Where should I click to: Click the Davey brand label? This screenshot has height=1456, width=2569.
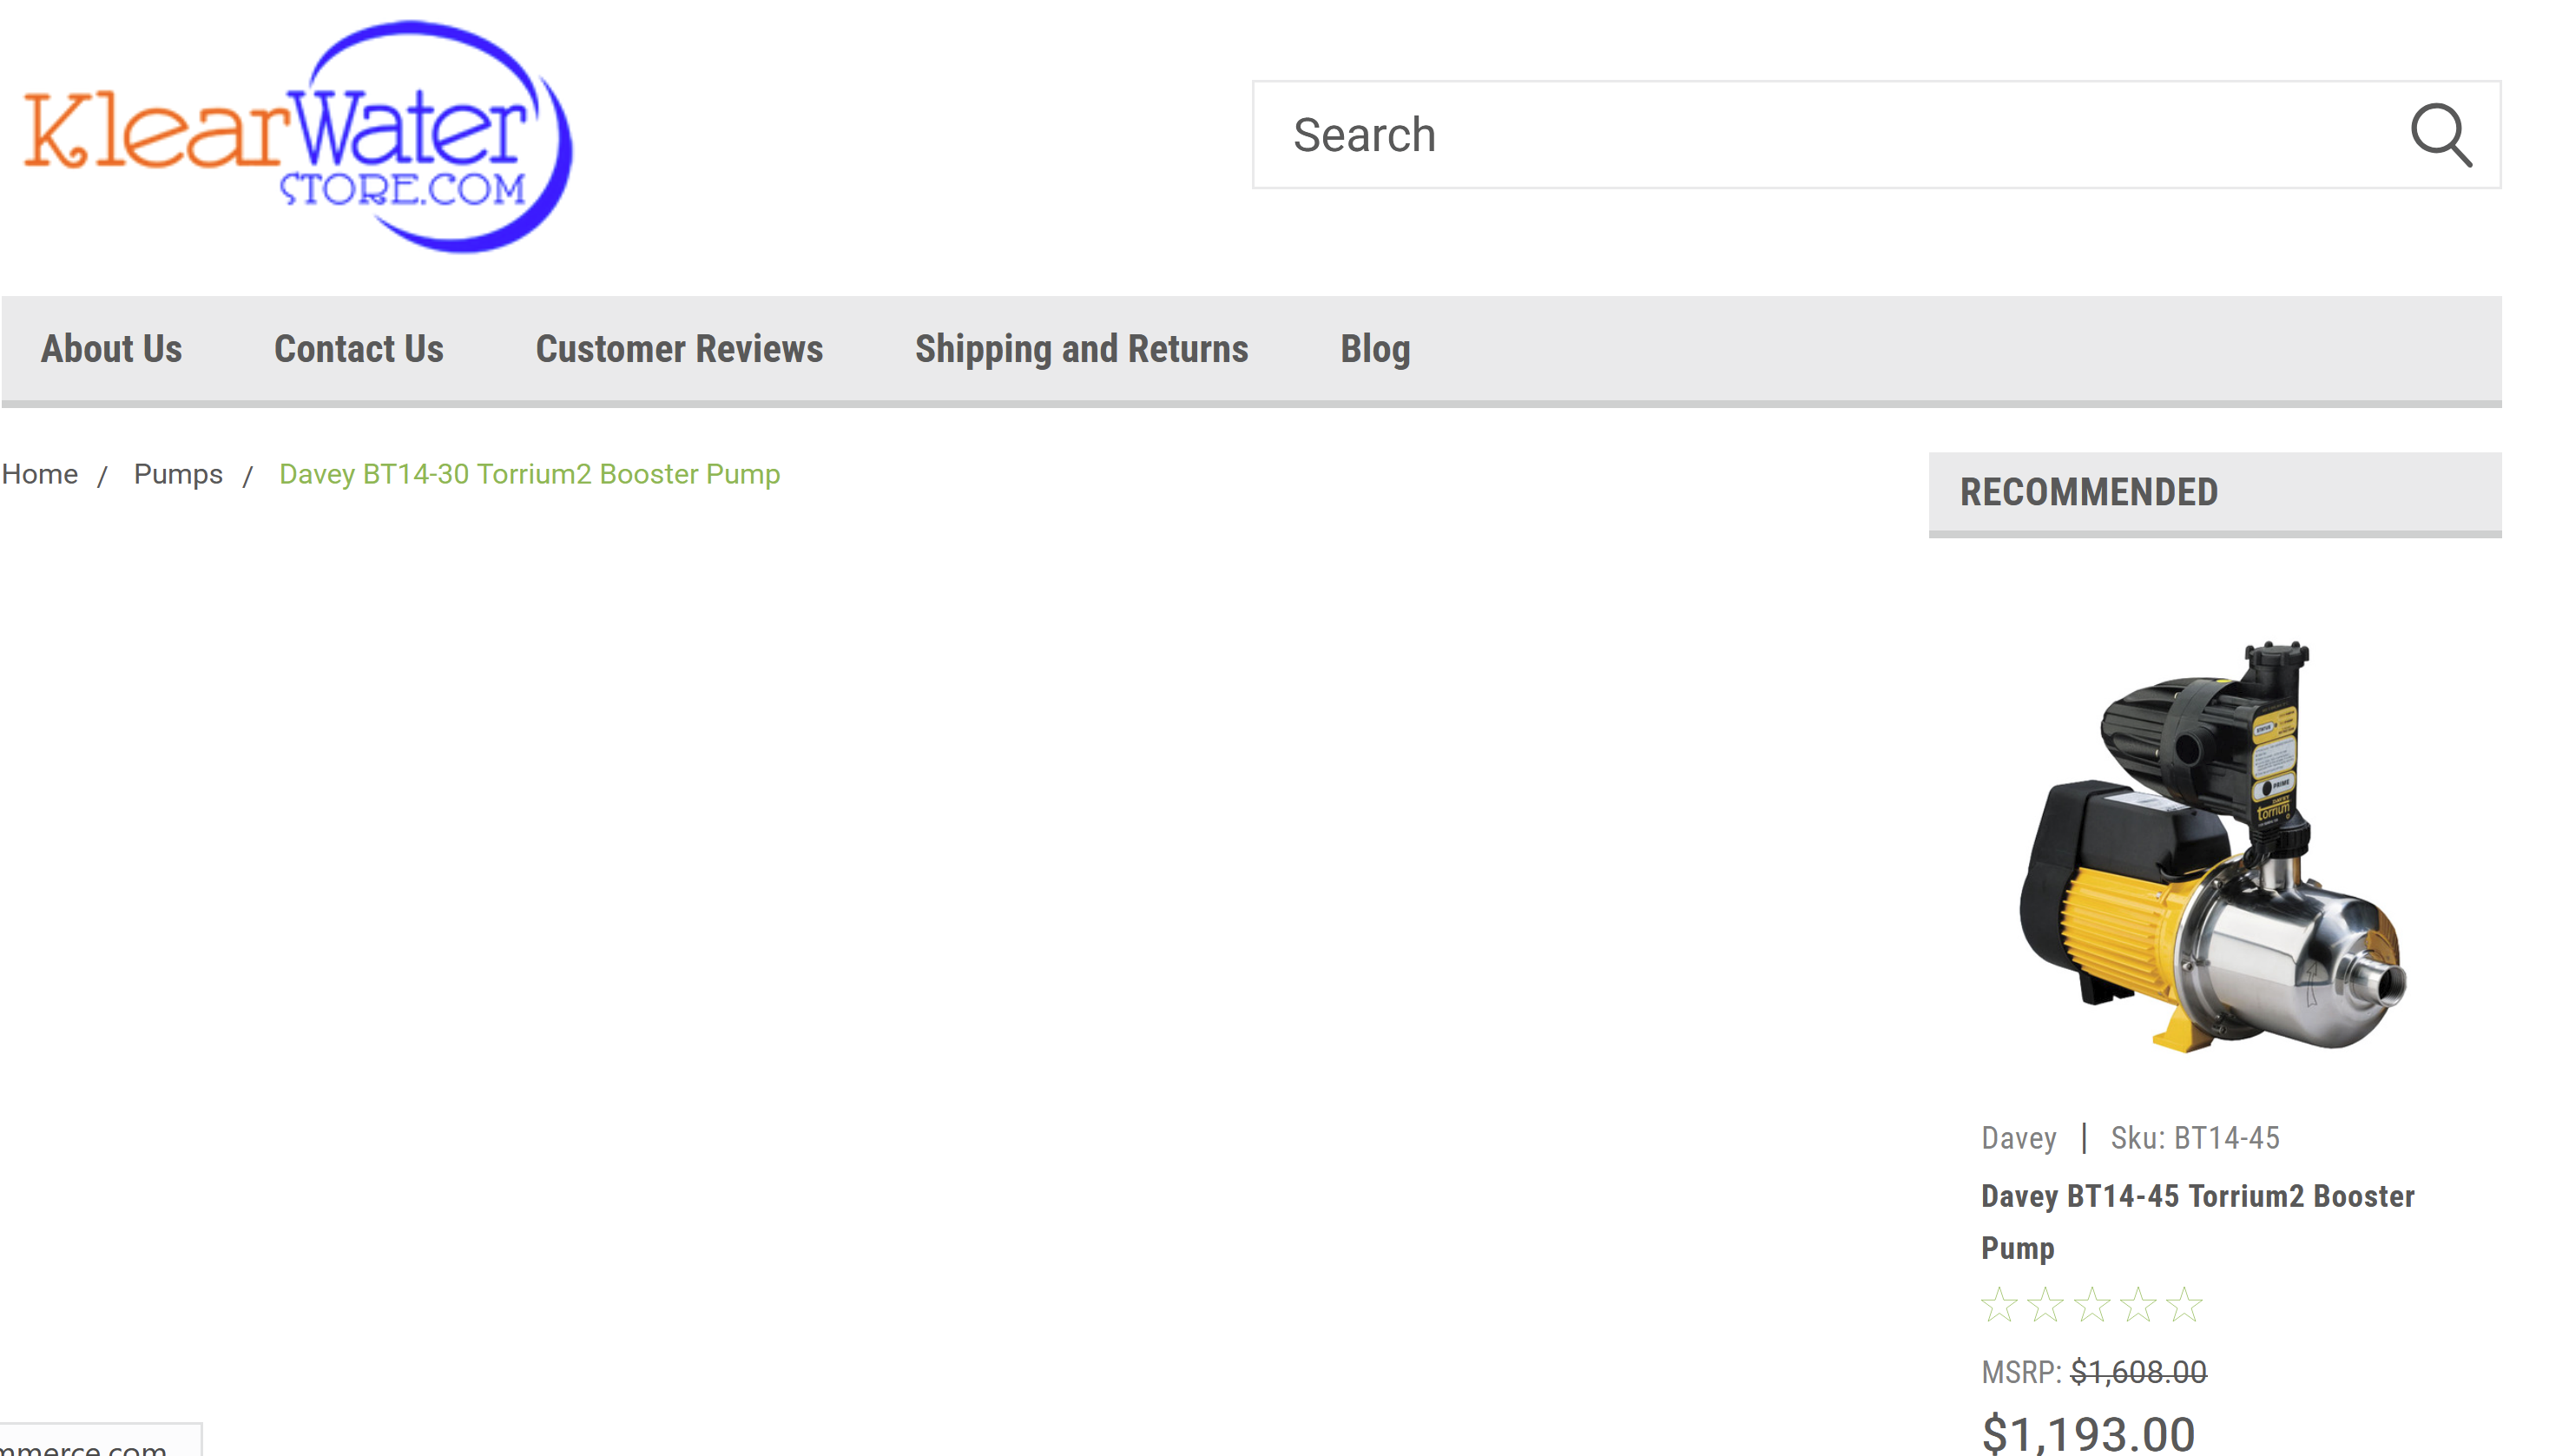[x=2018, y=1138]
